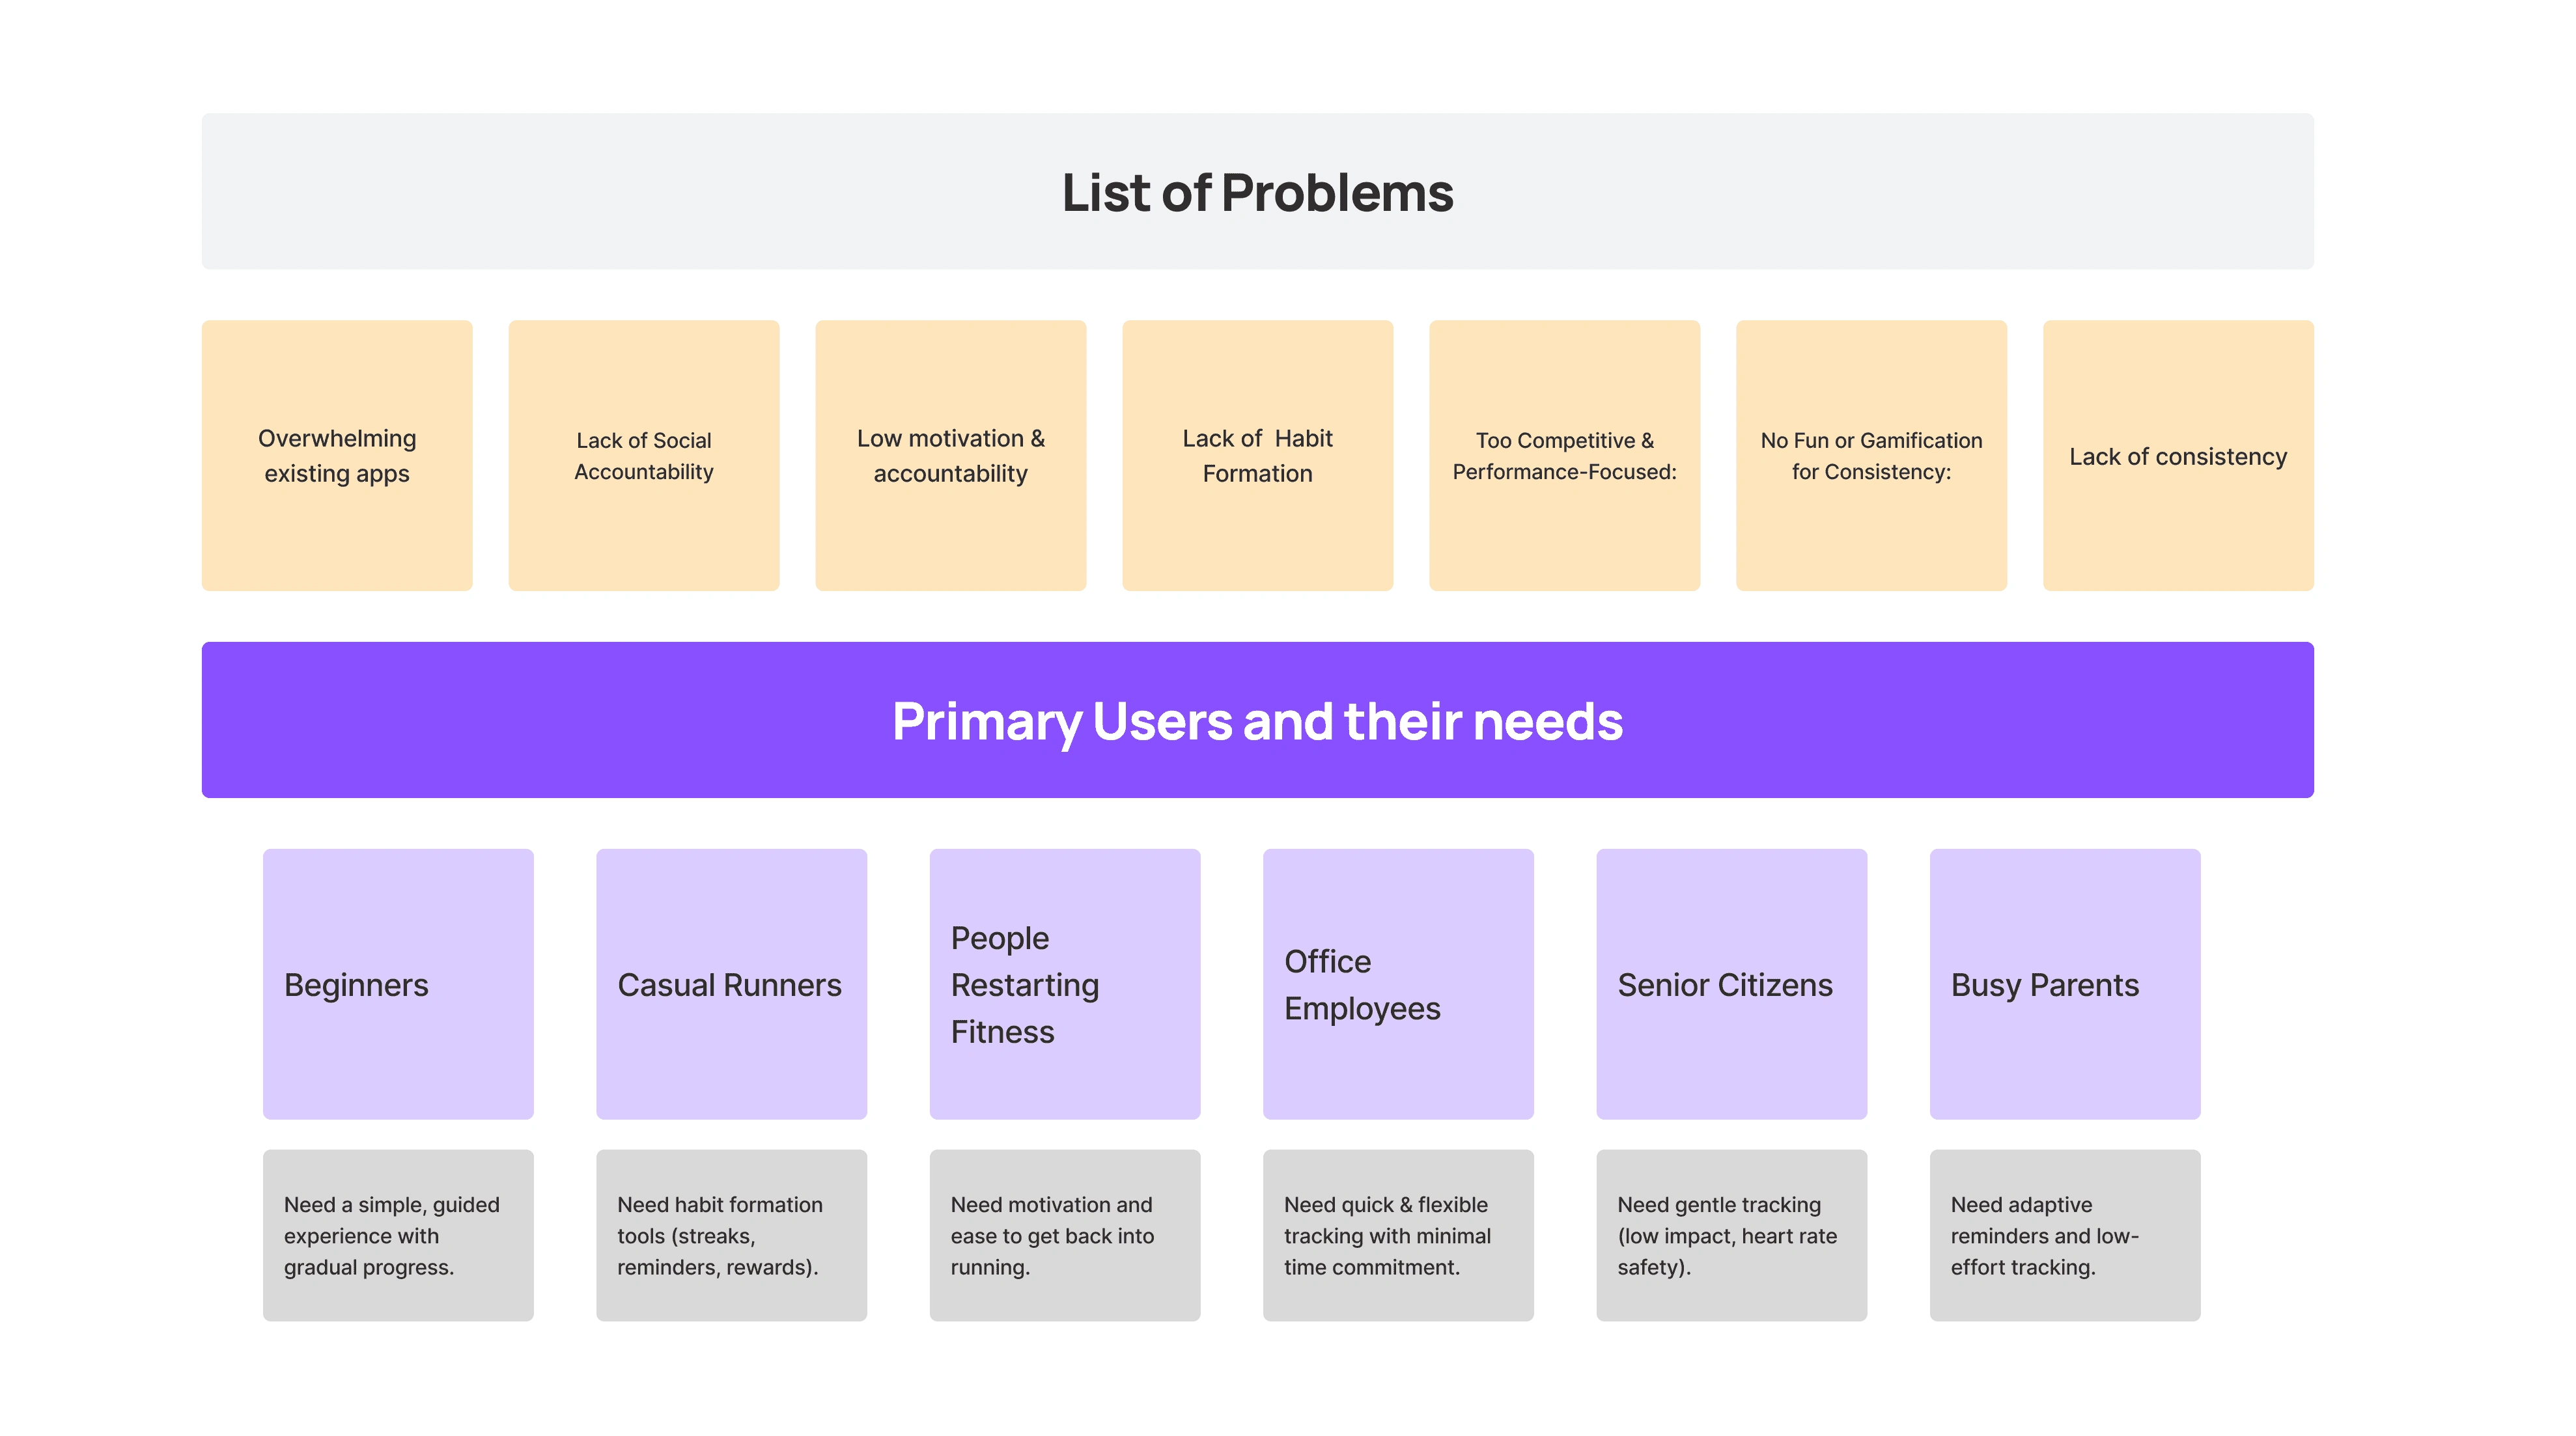Select the 'Lack of Social Accountability' note
The height and width of the screenshot is (1436, 2576).
coord(643,455)
